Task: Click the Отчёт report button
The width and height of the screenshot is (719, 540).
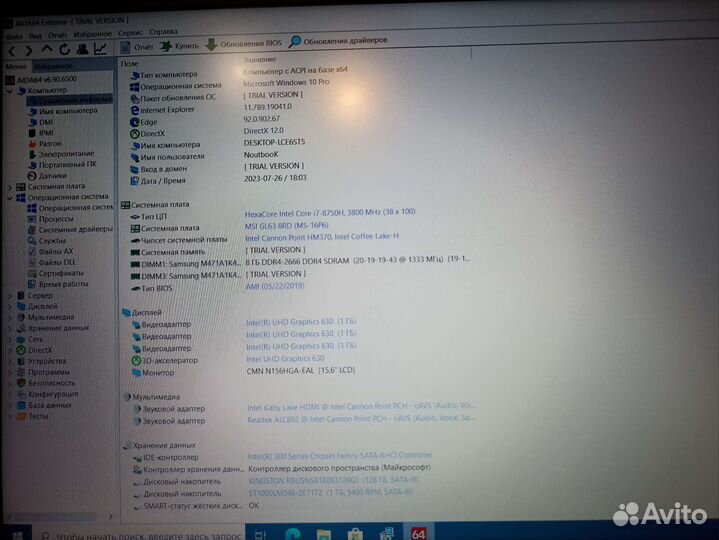Action: 136,46
